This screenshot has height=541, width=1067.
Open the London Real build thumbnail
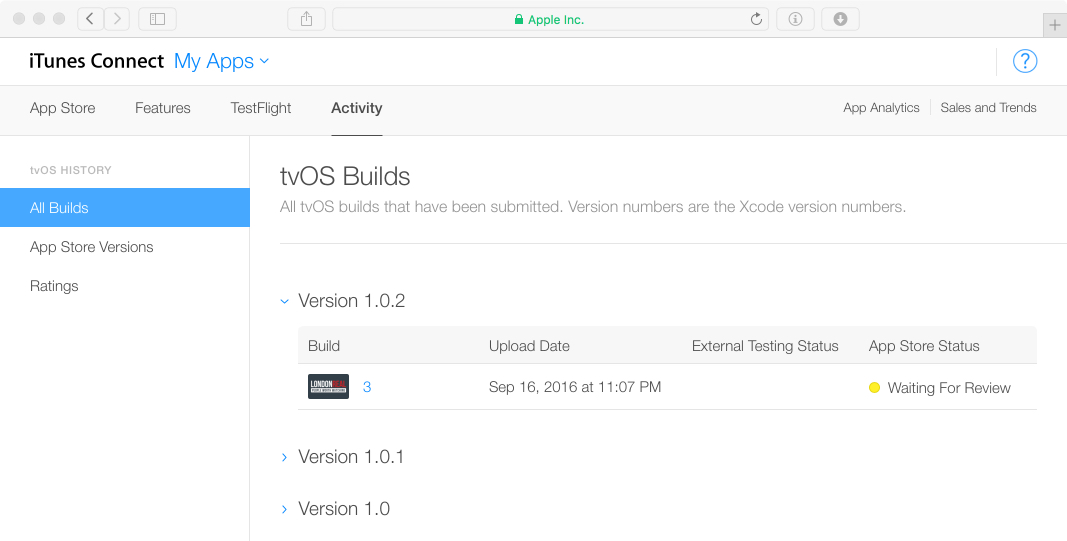(x=329, y=387)
